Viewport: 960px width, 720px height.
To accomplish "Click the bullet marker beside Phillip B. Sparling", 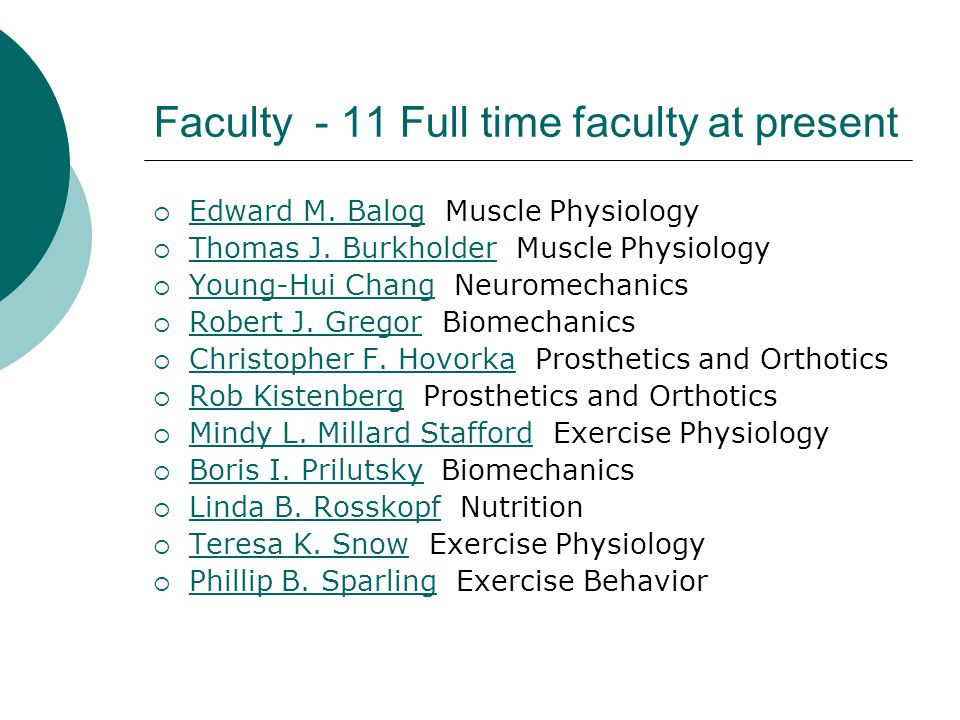I will coord(162,583).
